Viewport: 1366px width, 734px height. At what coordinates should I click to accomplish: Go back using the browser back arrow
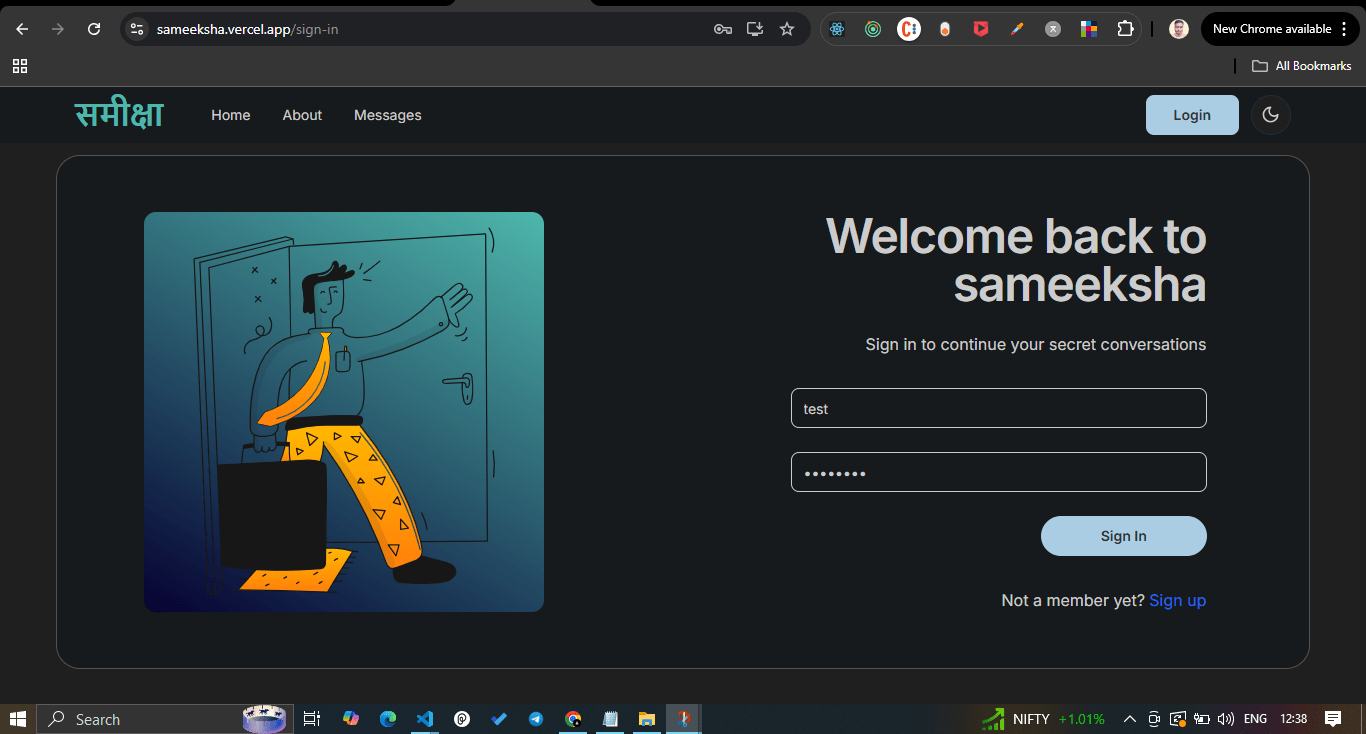(x=22, y=29)
